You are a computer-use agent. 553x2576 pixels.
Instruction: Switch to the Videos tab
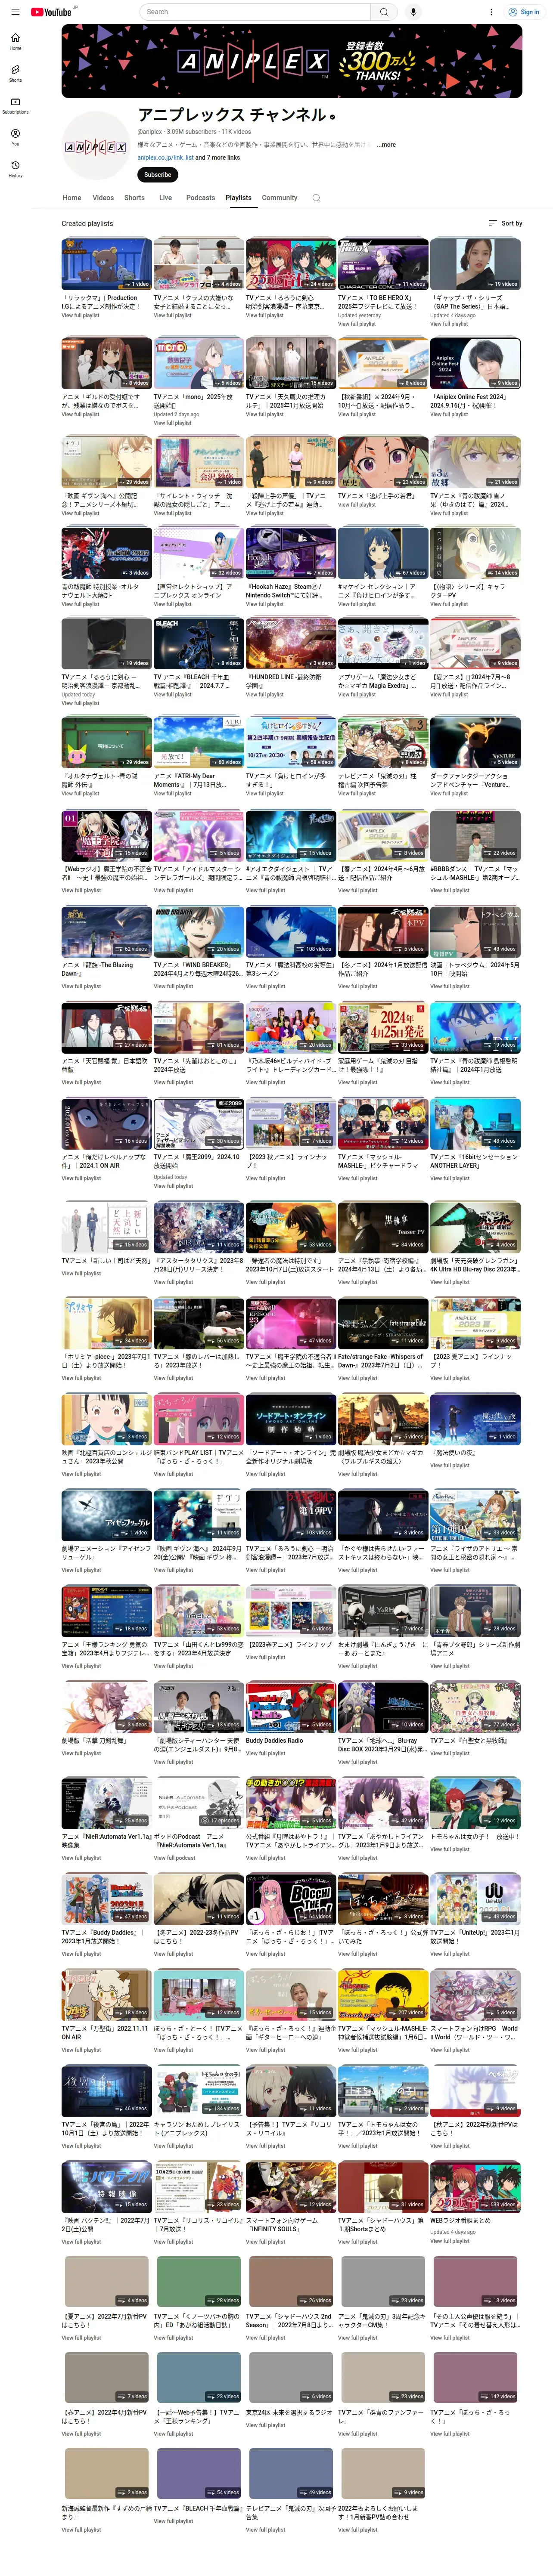pyautogui.click(x=103, y=198)
